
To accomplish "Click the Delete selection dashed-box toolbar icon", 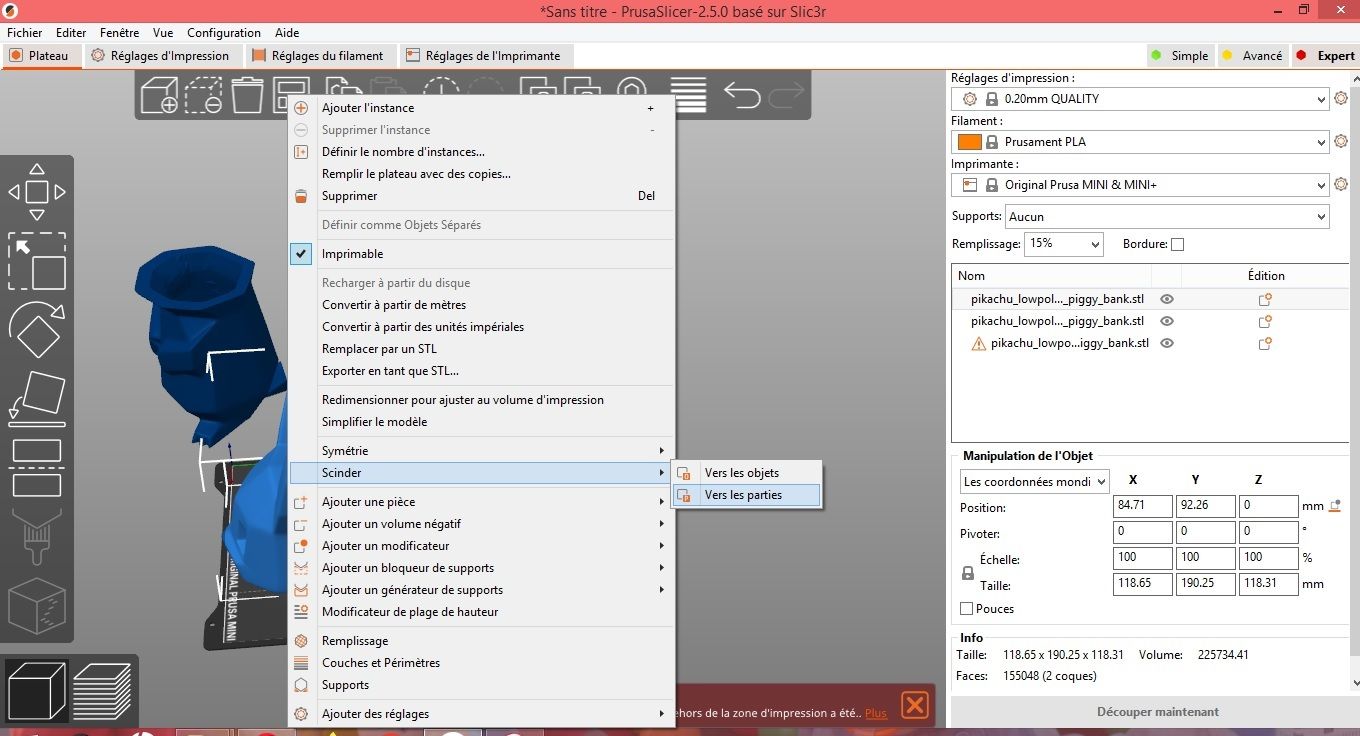I will tap(203, 95).
